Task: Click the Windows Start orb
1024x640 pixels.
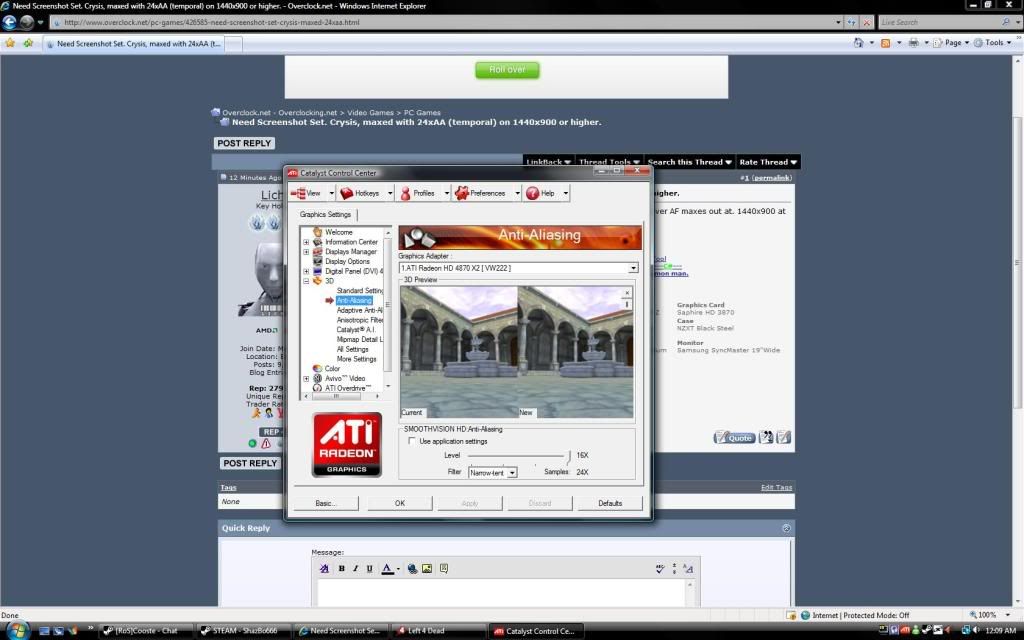Action: click(x=16, y=631)
